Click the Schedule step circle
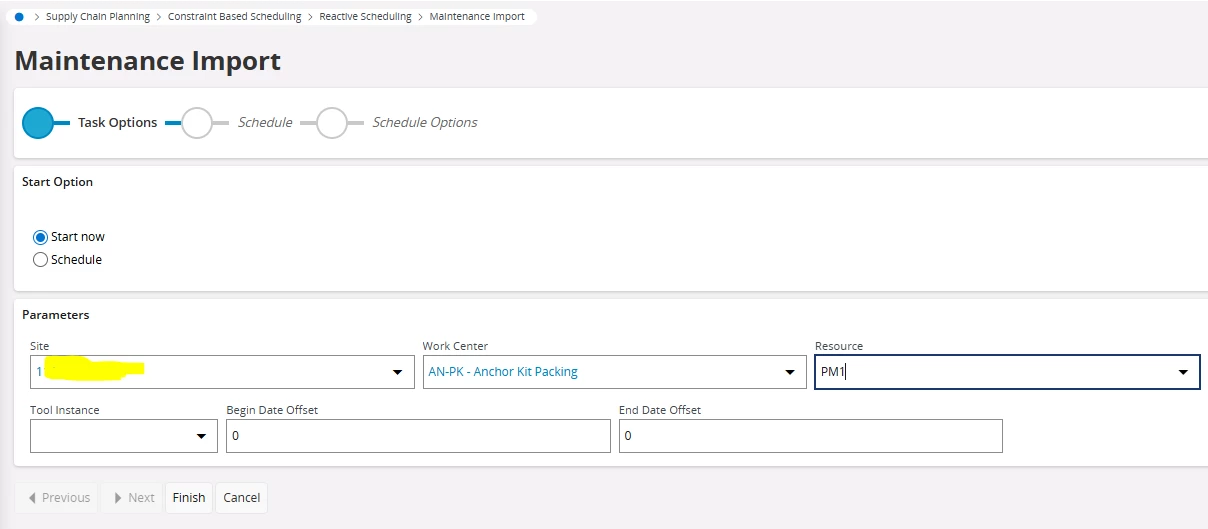Viewport: 1208px width, 529px height. [197, 122]
